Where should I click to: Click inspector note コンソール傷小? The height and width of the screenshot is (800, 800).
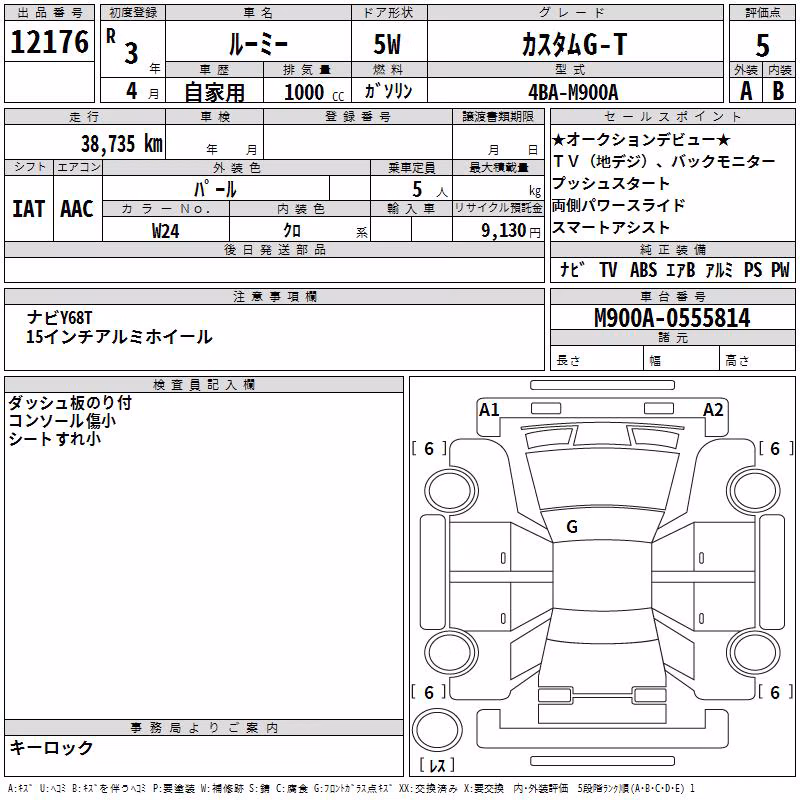click(62, 420)
